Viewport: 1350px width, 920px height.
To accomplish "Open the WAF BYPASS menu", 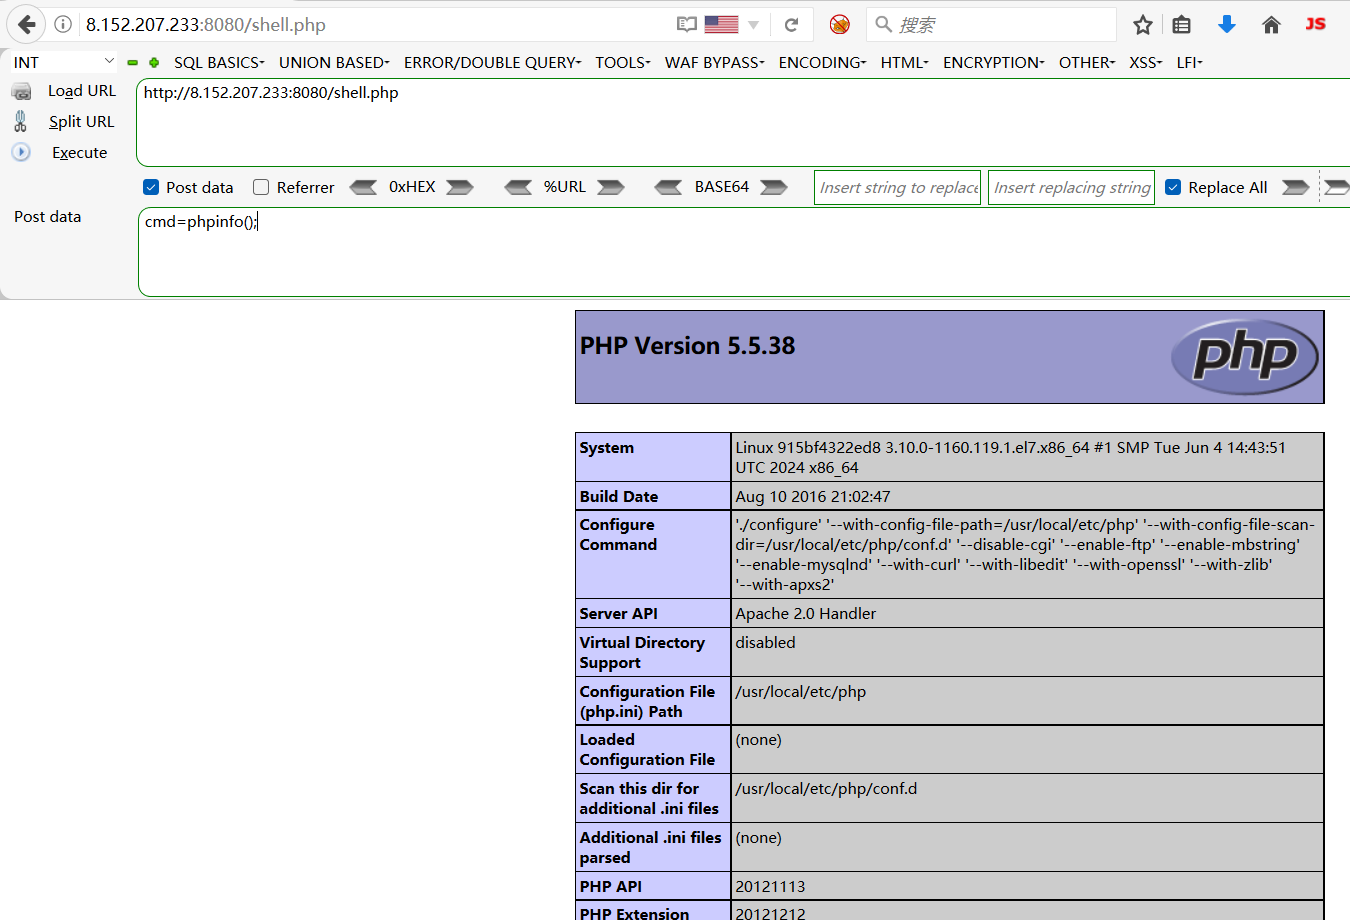I will click(x=714, y=62).
